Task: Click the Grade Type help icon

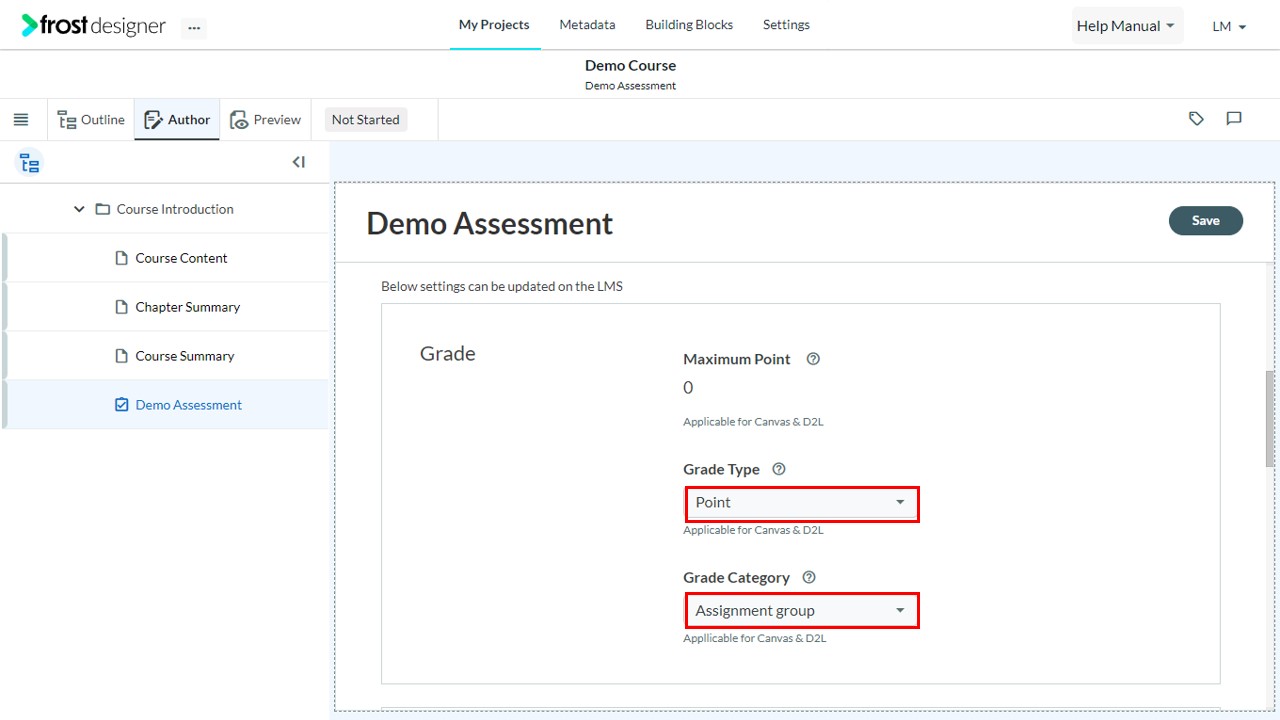Action: click(x=779, y=469)
